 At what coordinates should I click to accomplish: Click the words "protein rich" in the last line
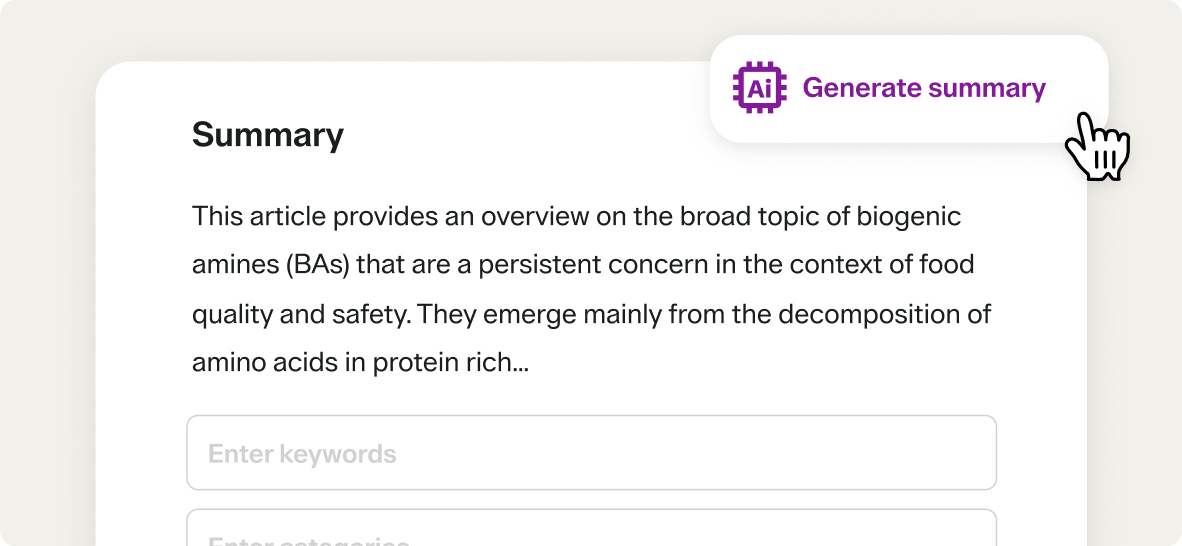pyautogui.click(x=440, y=363)
